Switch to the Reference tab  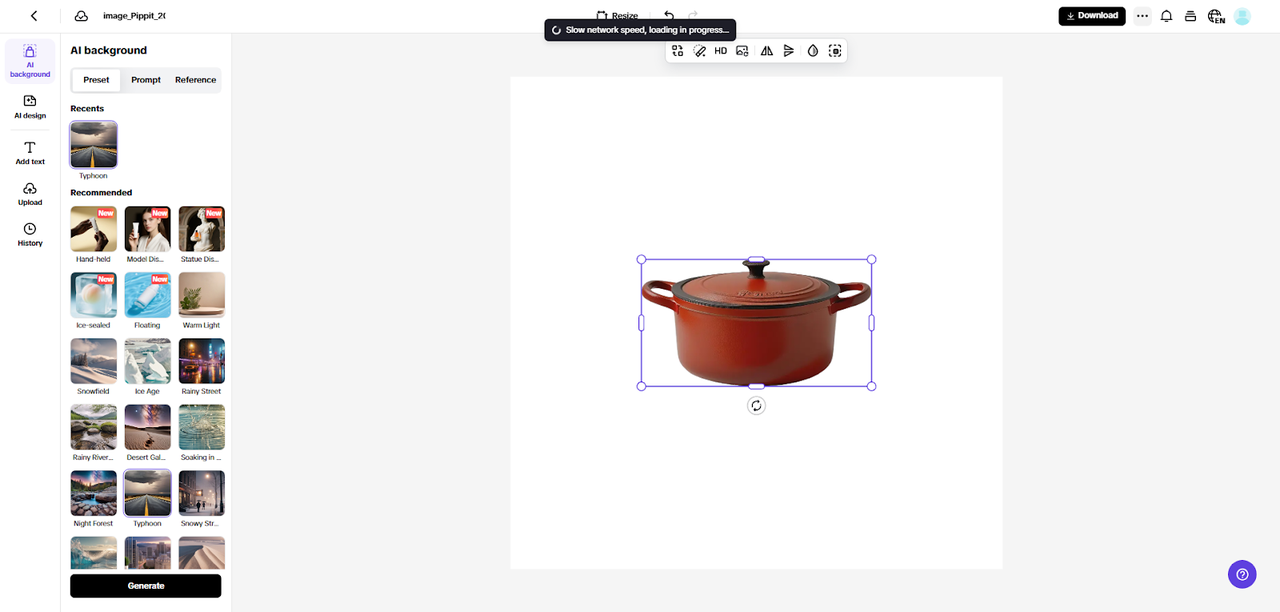pyautogui.click(x=195, y=80)
